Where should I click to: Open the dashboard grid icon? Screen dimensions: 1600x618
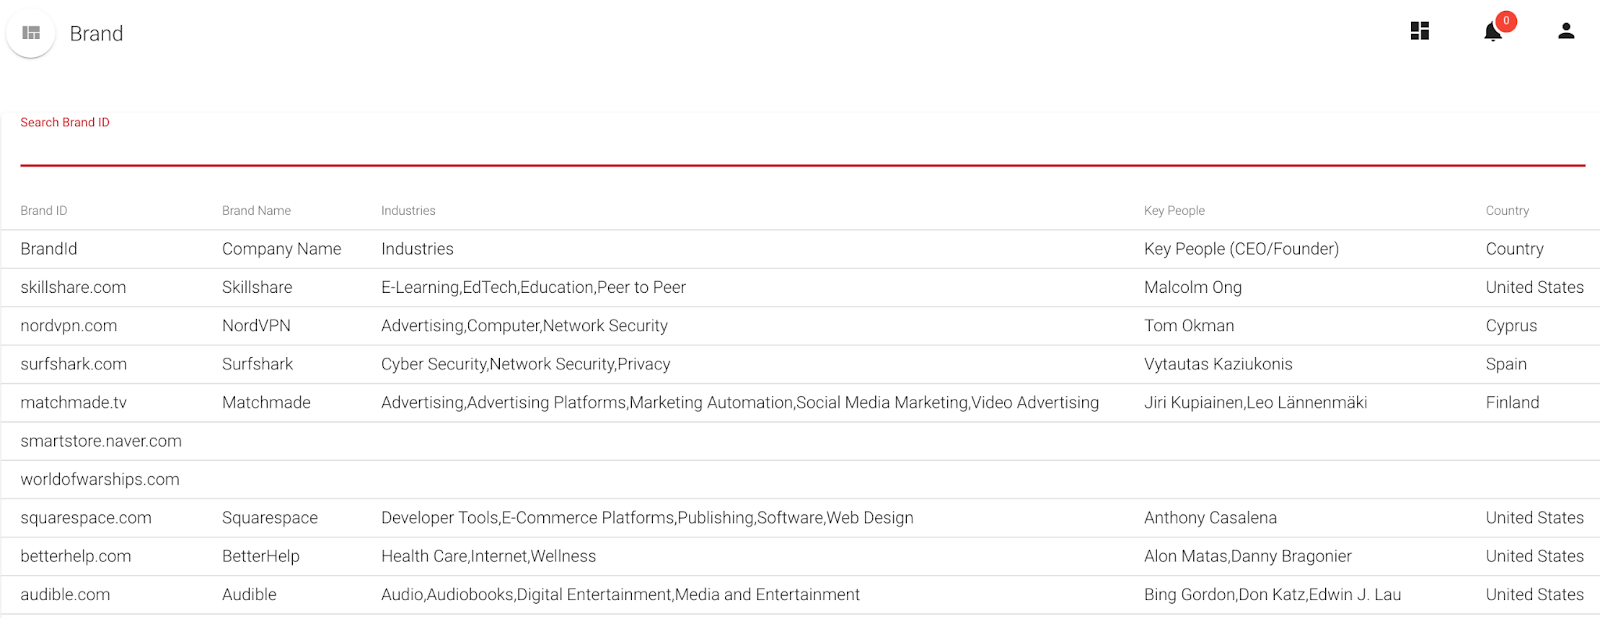[x=1420, y=31]
